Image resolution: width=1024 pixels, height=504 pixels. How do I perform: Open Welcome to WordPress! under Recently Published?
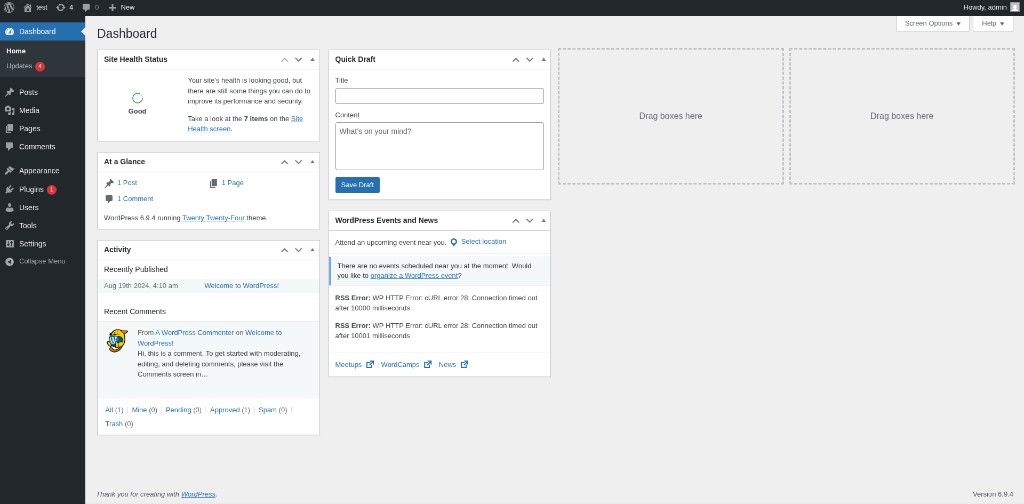[x=242, y=286]
